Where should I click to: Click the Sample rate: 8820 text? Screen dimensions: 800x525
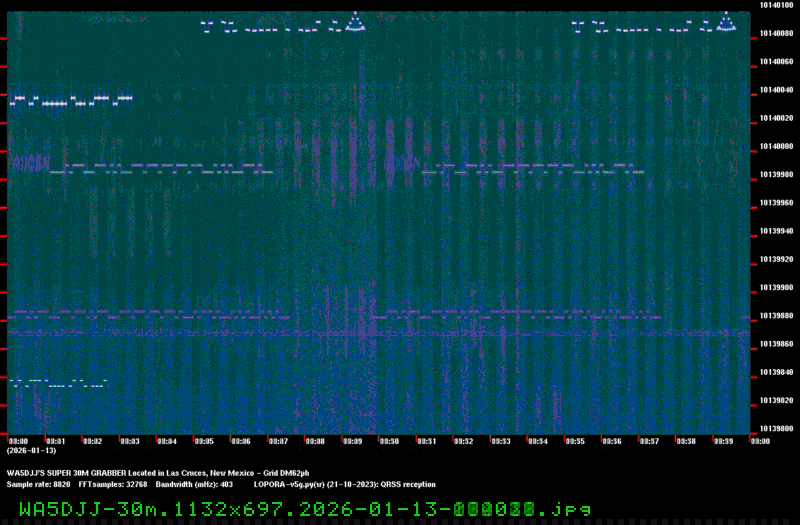click(38, 484)
